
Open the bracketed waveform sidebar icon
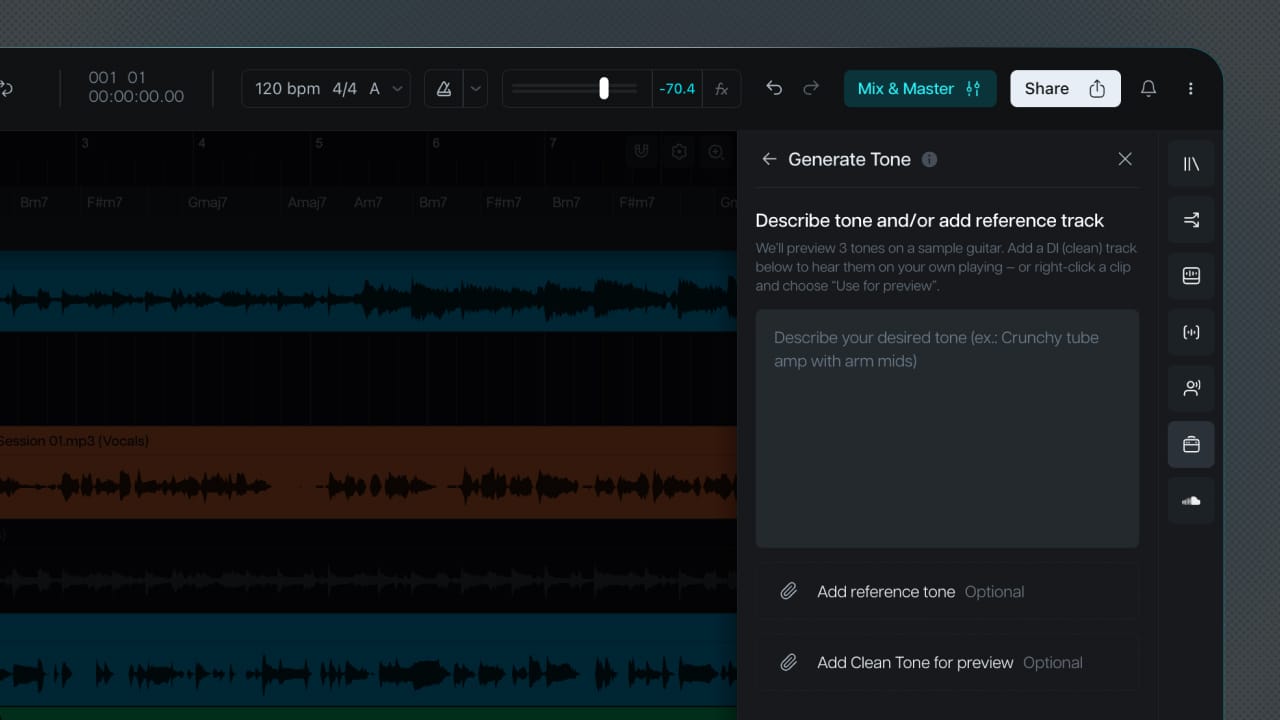pos(1191,332)
